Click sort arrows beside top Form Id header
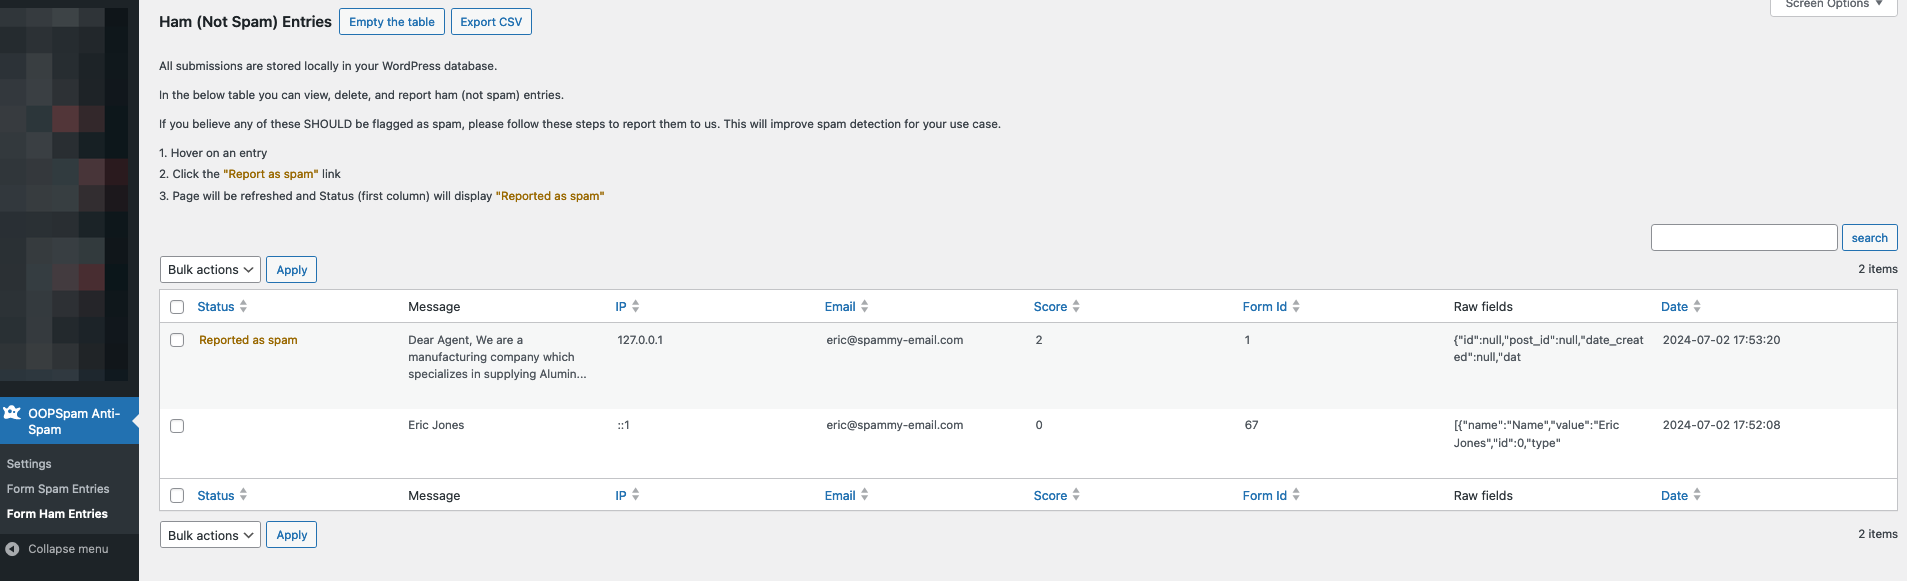Screen dimensions: 1907x581 click(x=1296, y=307)
